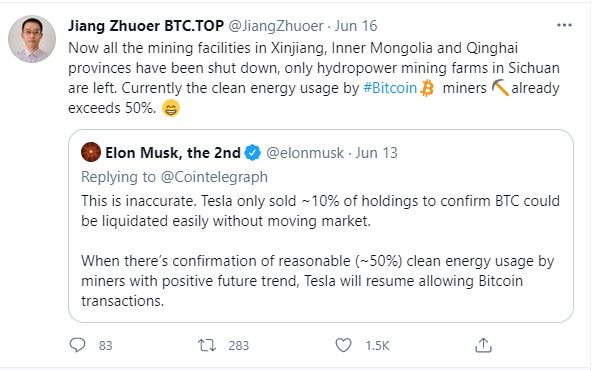
Task: Click the Jun 16 tweet date
Action: click(356, 26)
